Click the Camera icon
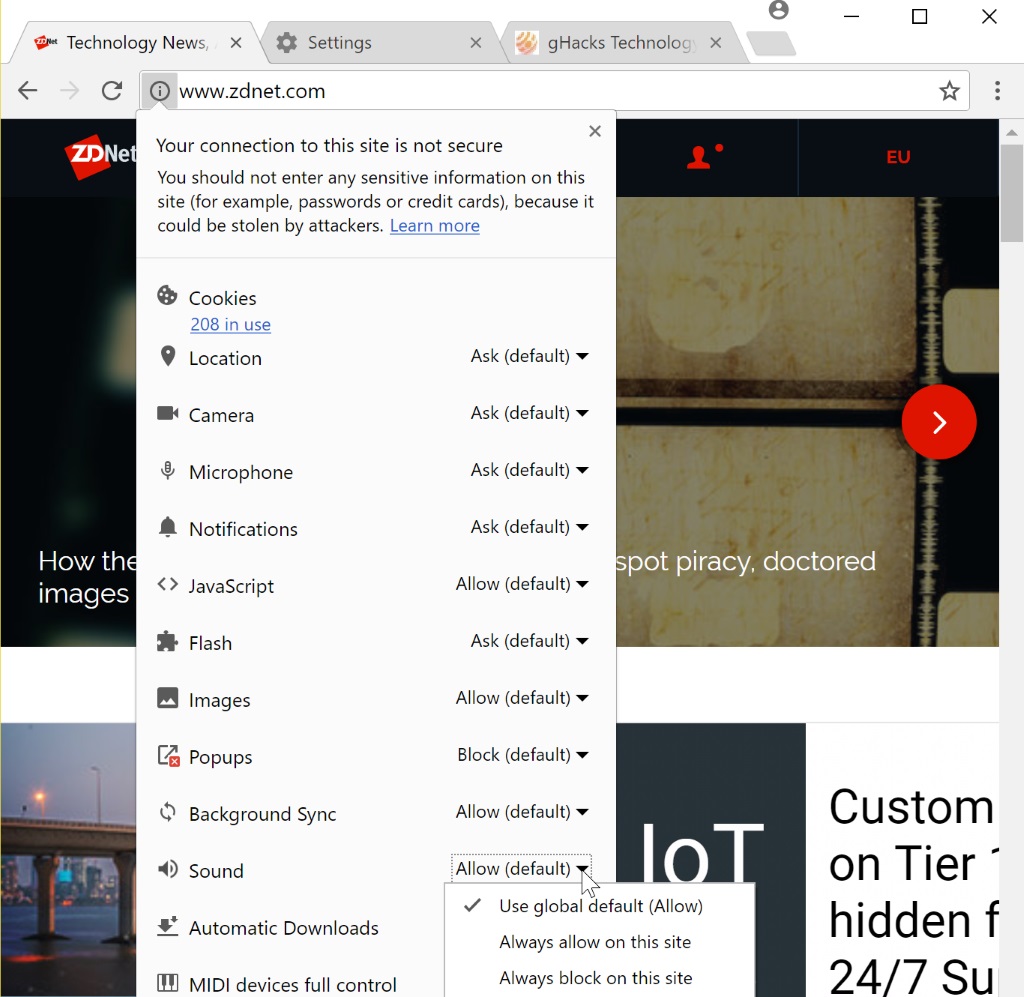This screenshot has height=997, width=1024. click(x=168, y=413)
